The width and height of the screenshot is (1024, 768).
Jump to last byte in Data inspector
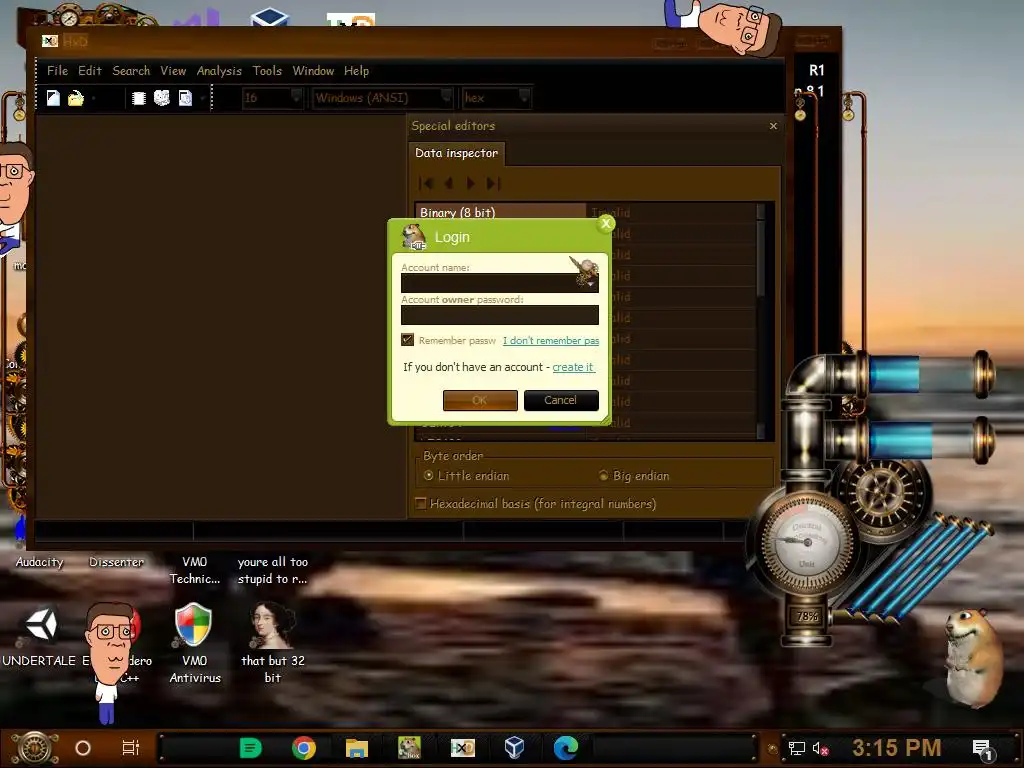click(494, 184)
